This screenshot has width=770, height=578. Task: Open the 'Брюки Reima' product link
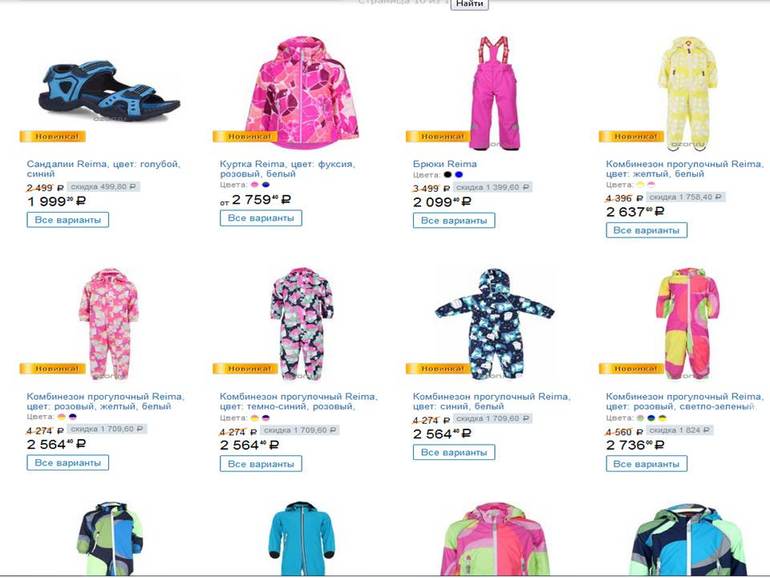[x=445, y=164]
